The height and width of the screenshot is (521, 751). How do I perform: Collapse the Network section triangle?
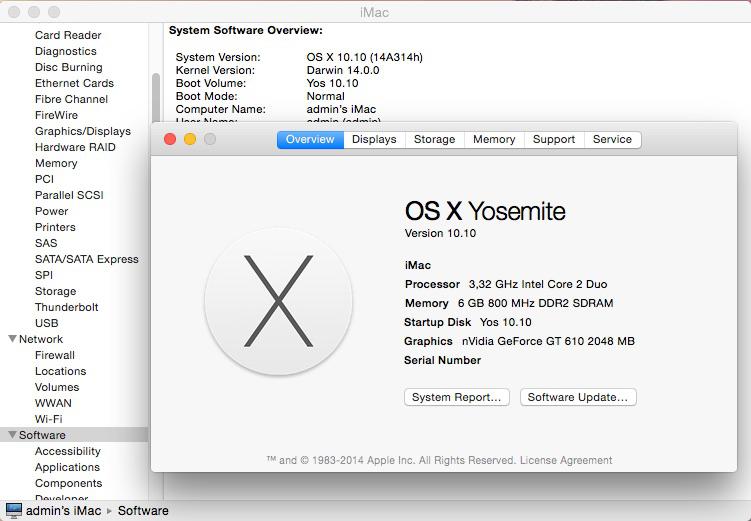12,339
